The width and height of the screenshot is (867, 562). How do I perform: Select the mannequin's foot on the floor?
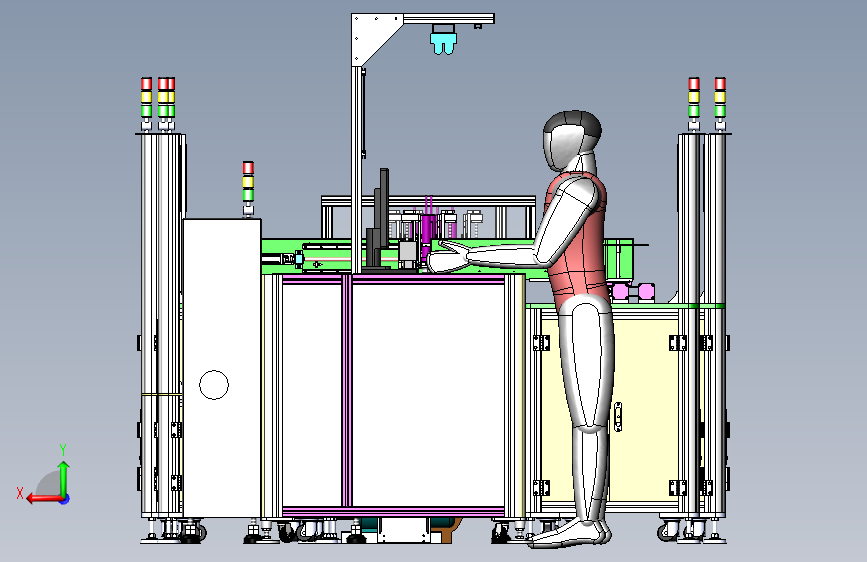click(570, 534)
